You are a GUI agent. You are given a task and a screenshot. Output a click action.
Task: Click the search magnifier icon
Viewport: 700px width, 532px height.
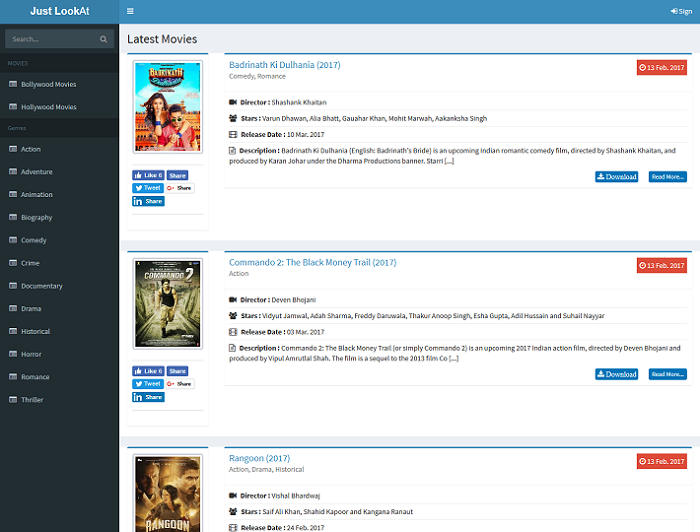point(103,39)
